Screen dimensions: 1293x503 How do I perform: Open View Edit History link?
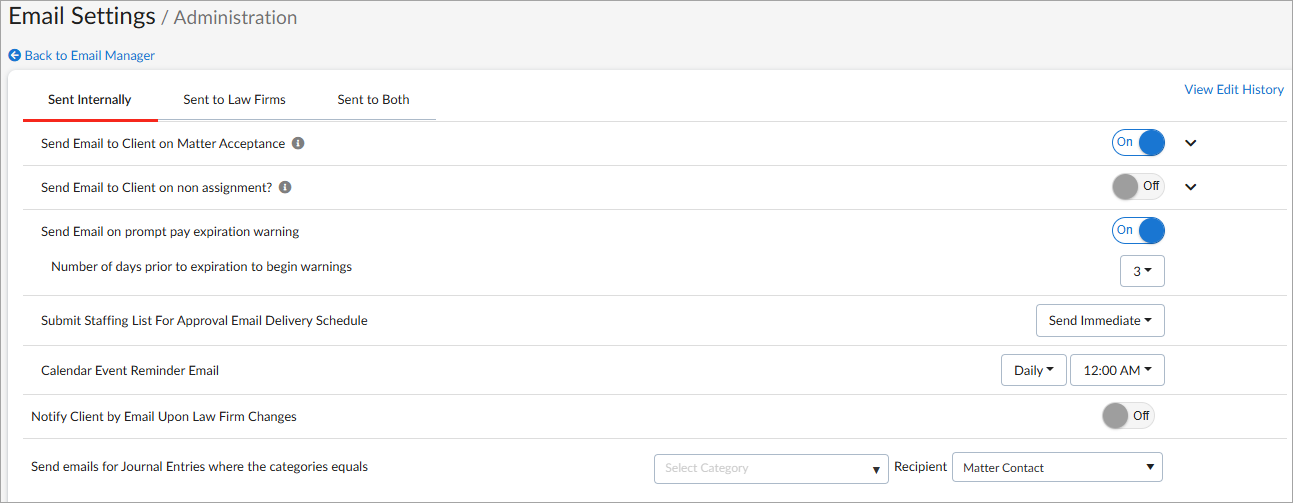click(x=1234, y=90)
